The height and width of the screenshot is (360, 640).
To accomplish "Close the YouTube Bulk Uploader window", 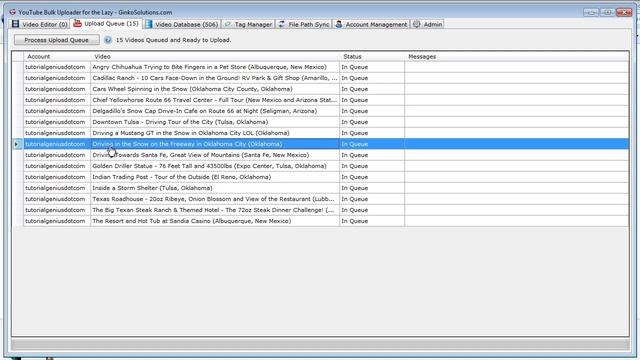I will [624, 12].
